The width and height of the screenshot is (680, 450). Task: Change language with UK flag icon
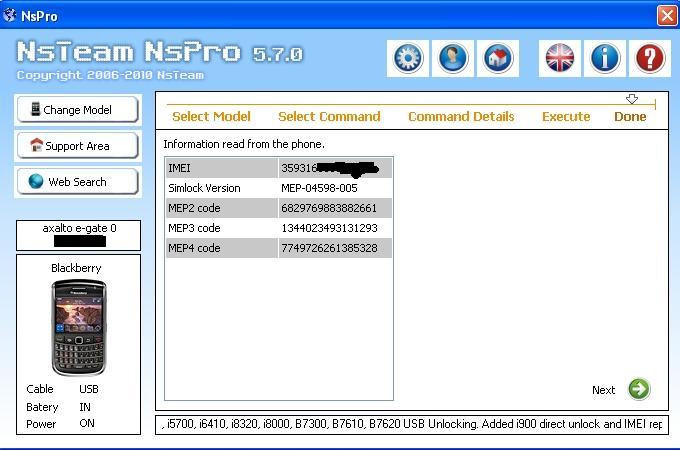click(559, 58)
